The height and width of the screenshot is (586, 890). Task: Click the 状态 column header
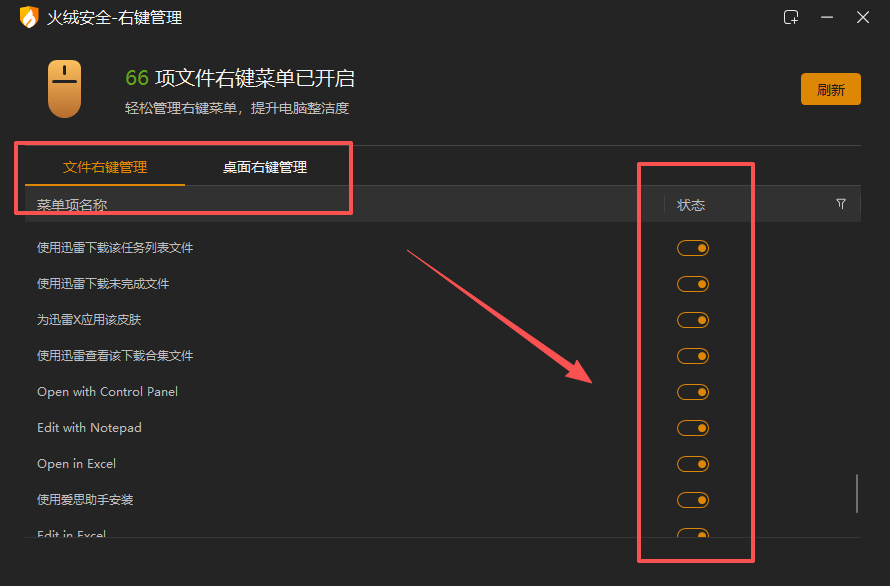691,204
